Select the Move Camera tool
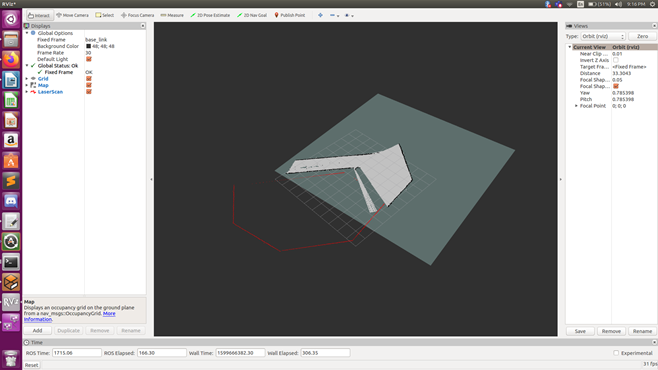Image resolution: width=658 pixels, height=370 pixels. point(73,15)
